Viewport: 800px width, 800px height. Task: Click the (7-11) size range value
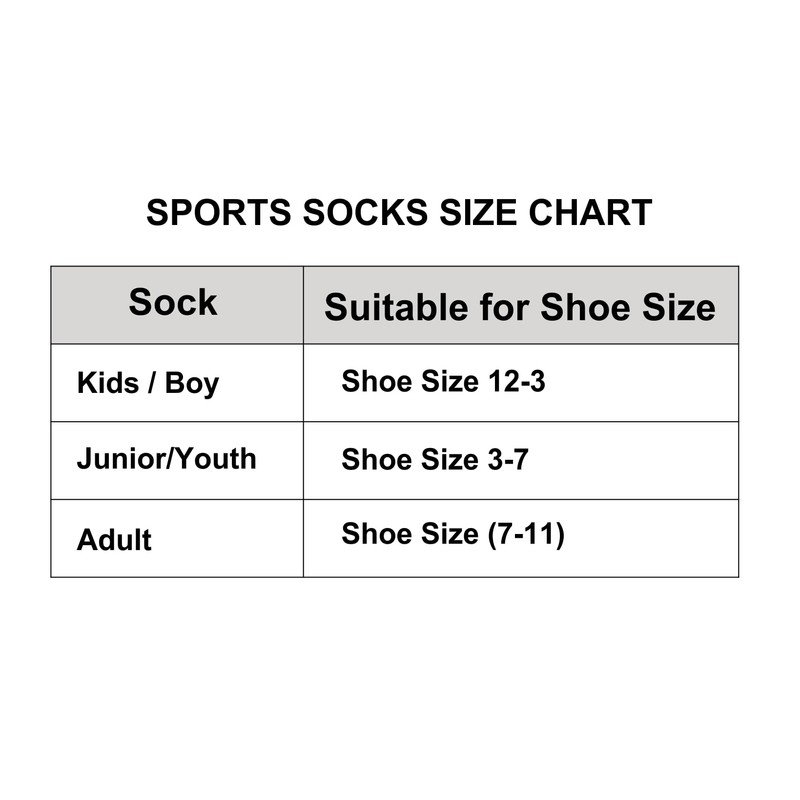[x=526, y=535]
